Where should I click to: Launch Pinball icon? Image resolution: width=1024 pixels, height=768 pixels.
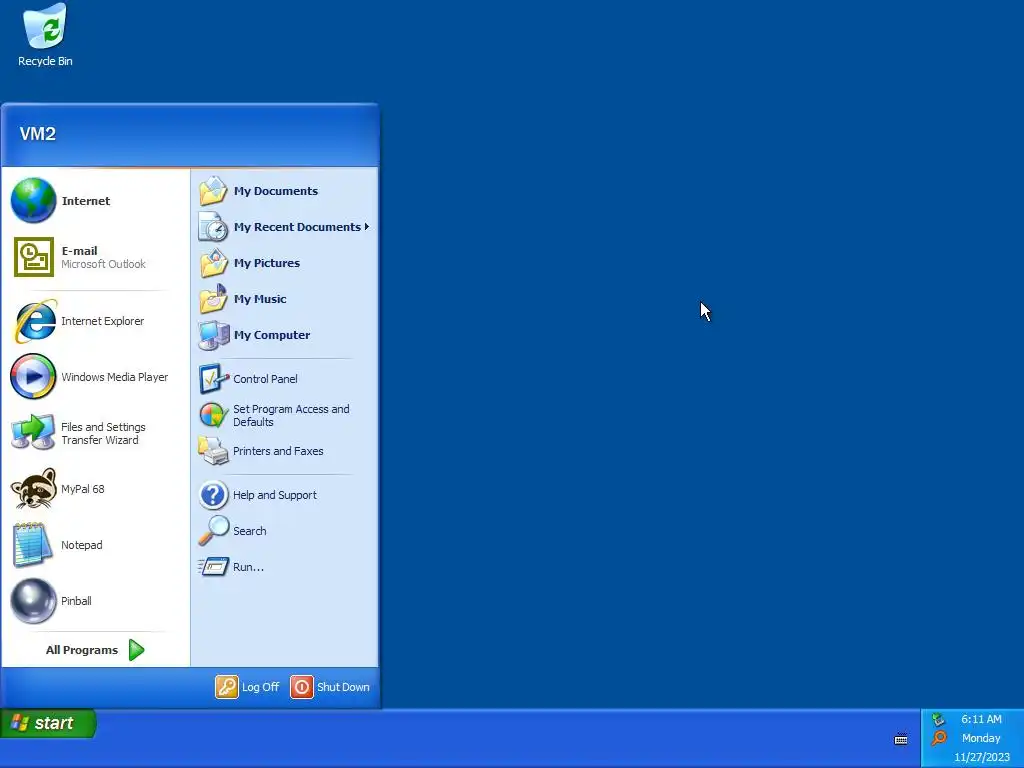[33, 601]
